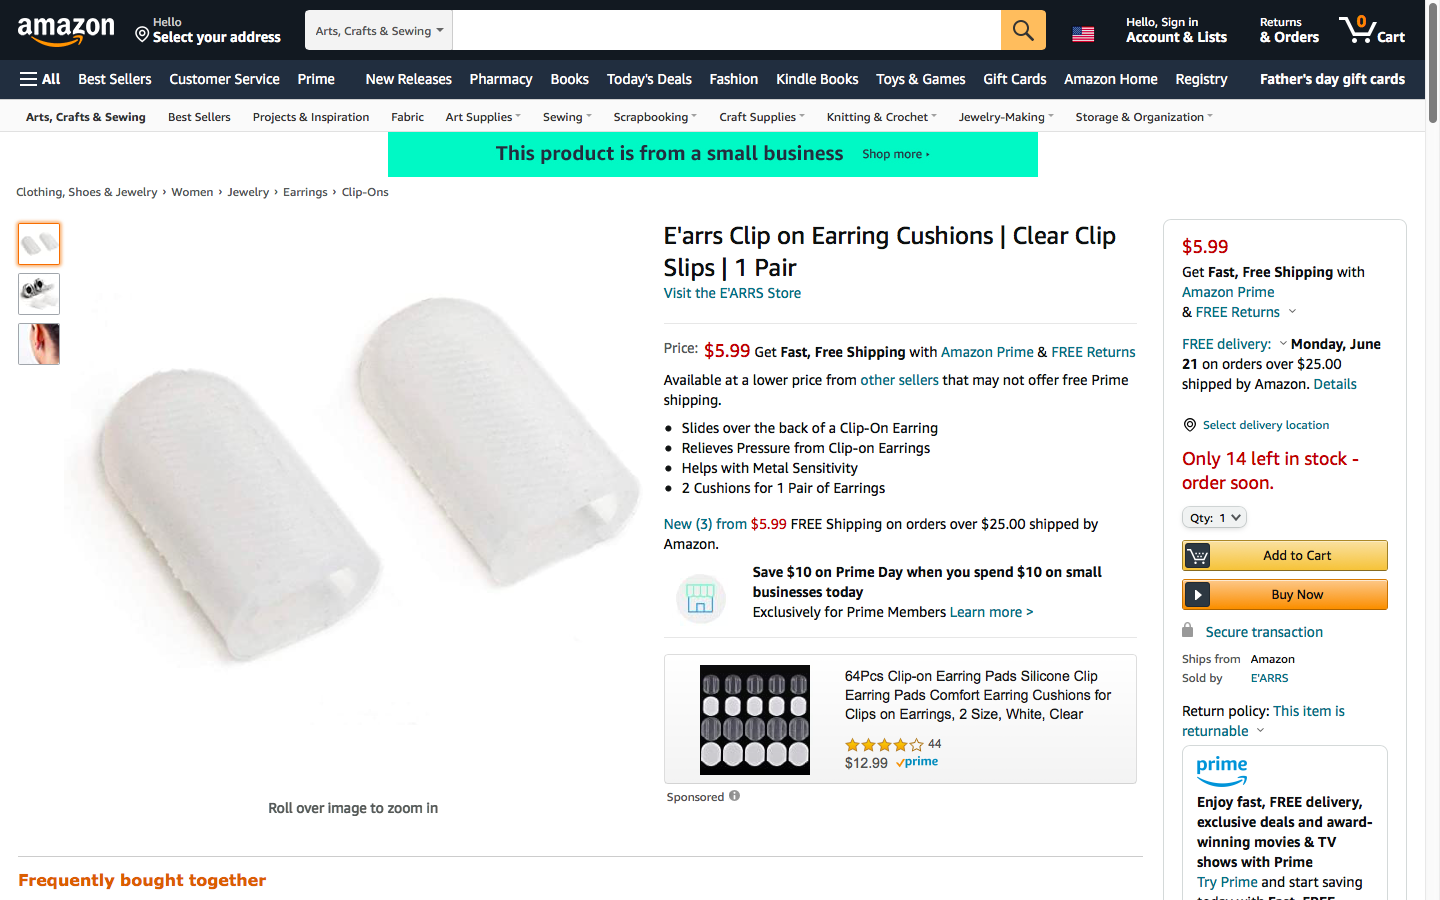Click the location pin for delivery address
This screenshot has height=900, width=1440.
pos(142,35)
